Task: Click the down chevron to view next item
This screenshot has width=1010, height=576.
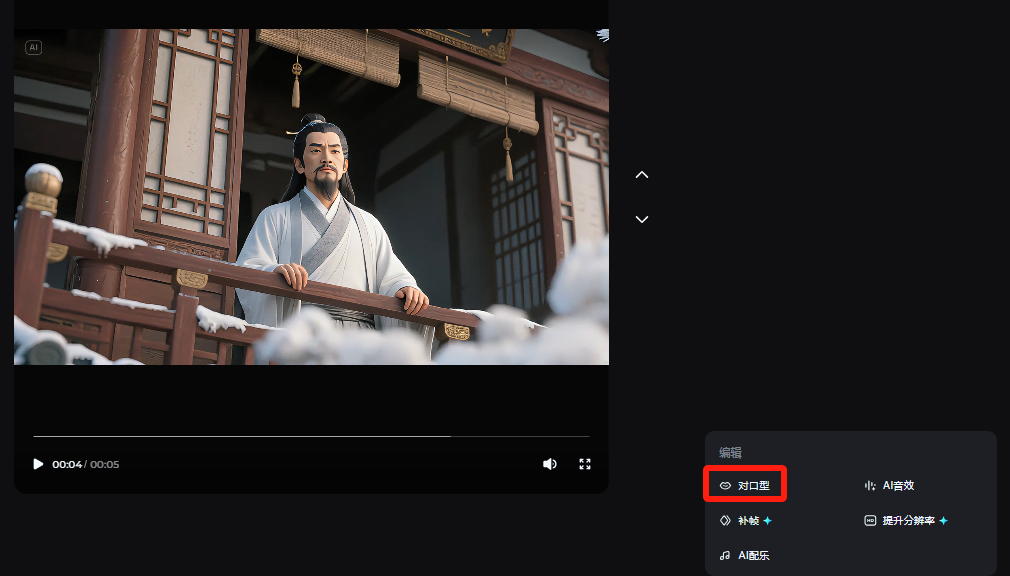Action: point(641,218)
